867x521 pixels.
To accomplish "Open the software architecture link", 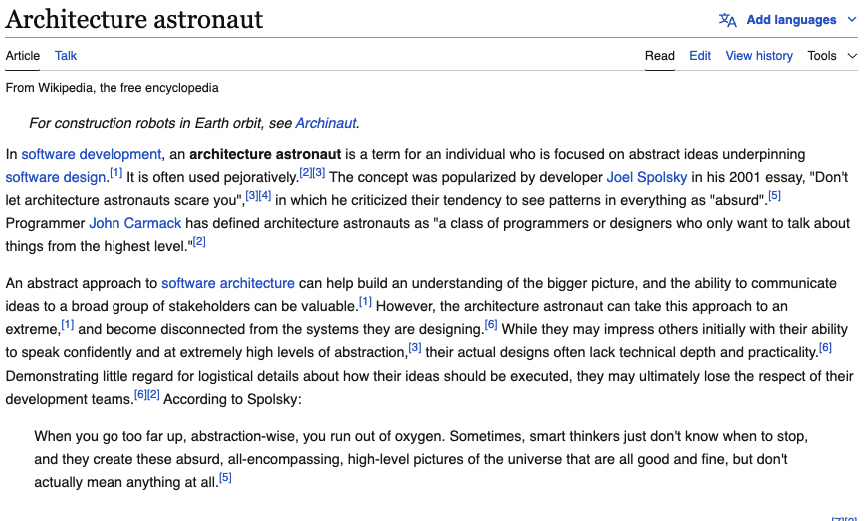I will click(228, 283).
